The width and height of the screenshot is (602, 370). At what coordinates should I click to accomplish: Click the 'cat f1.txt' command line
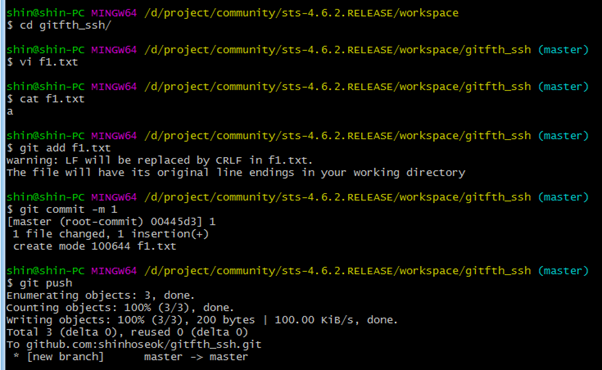click(45, 99)
